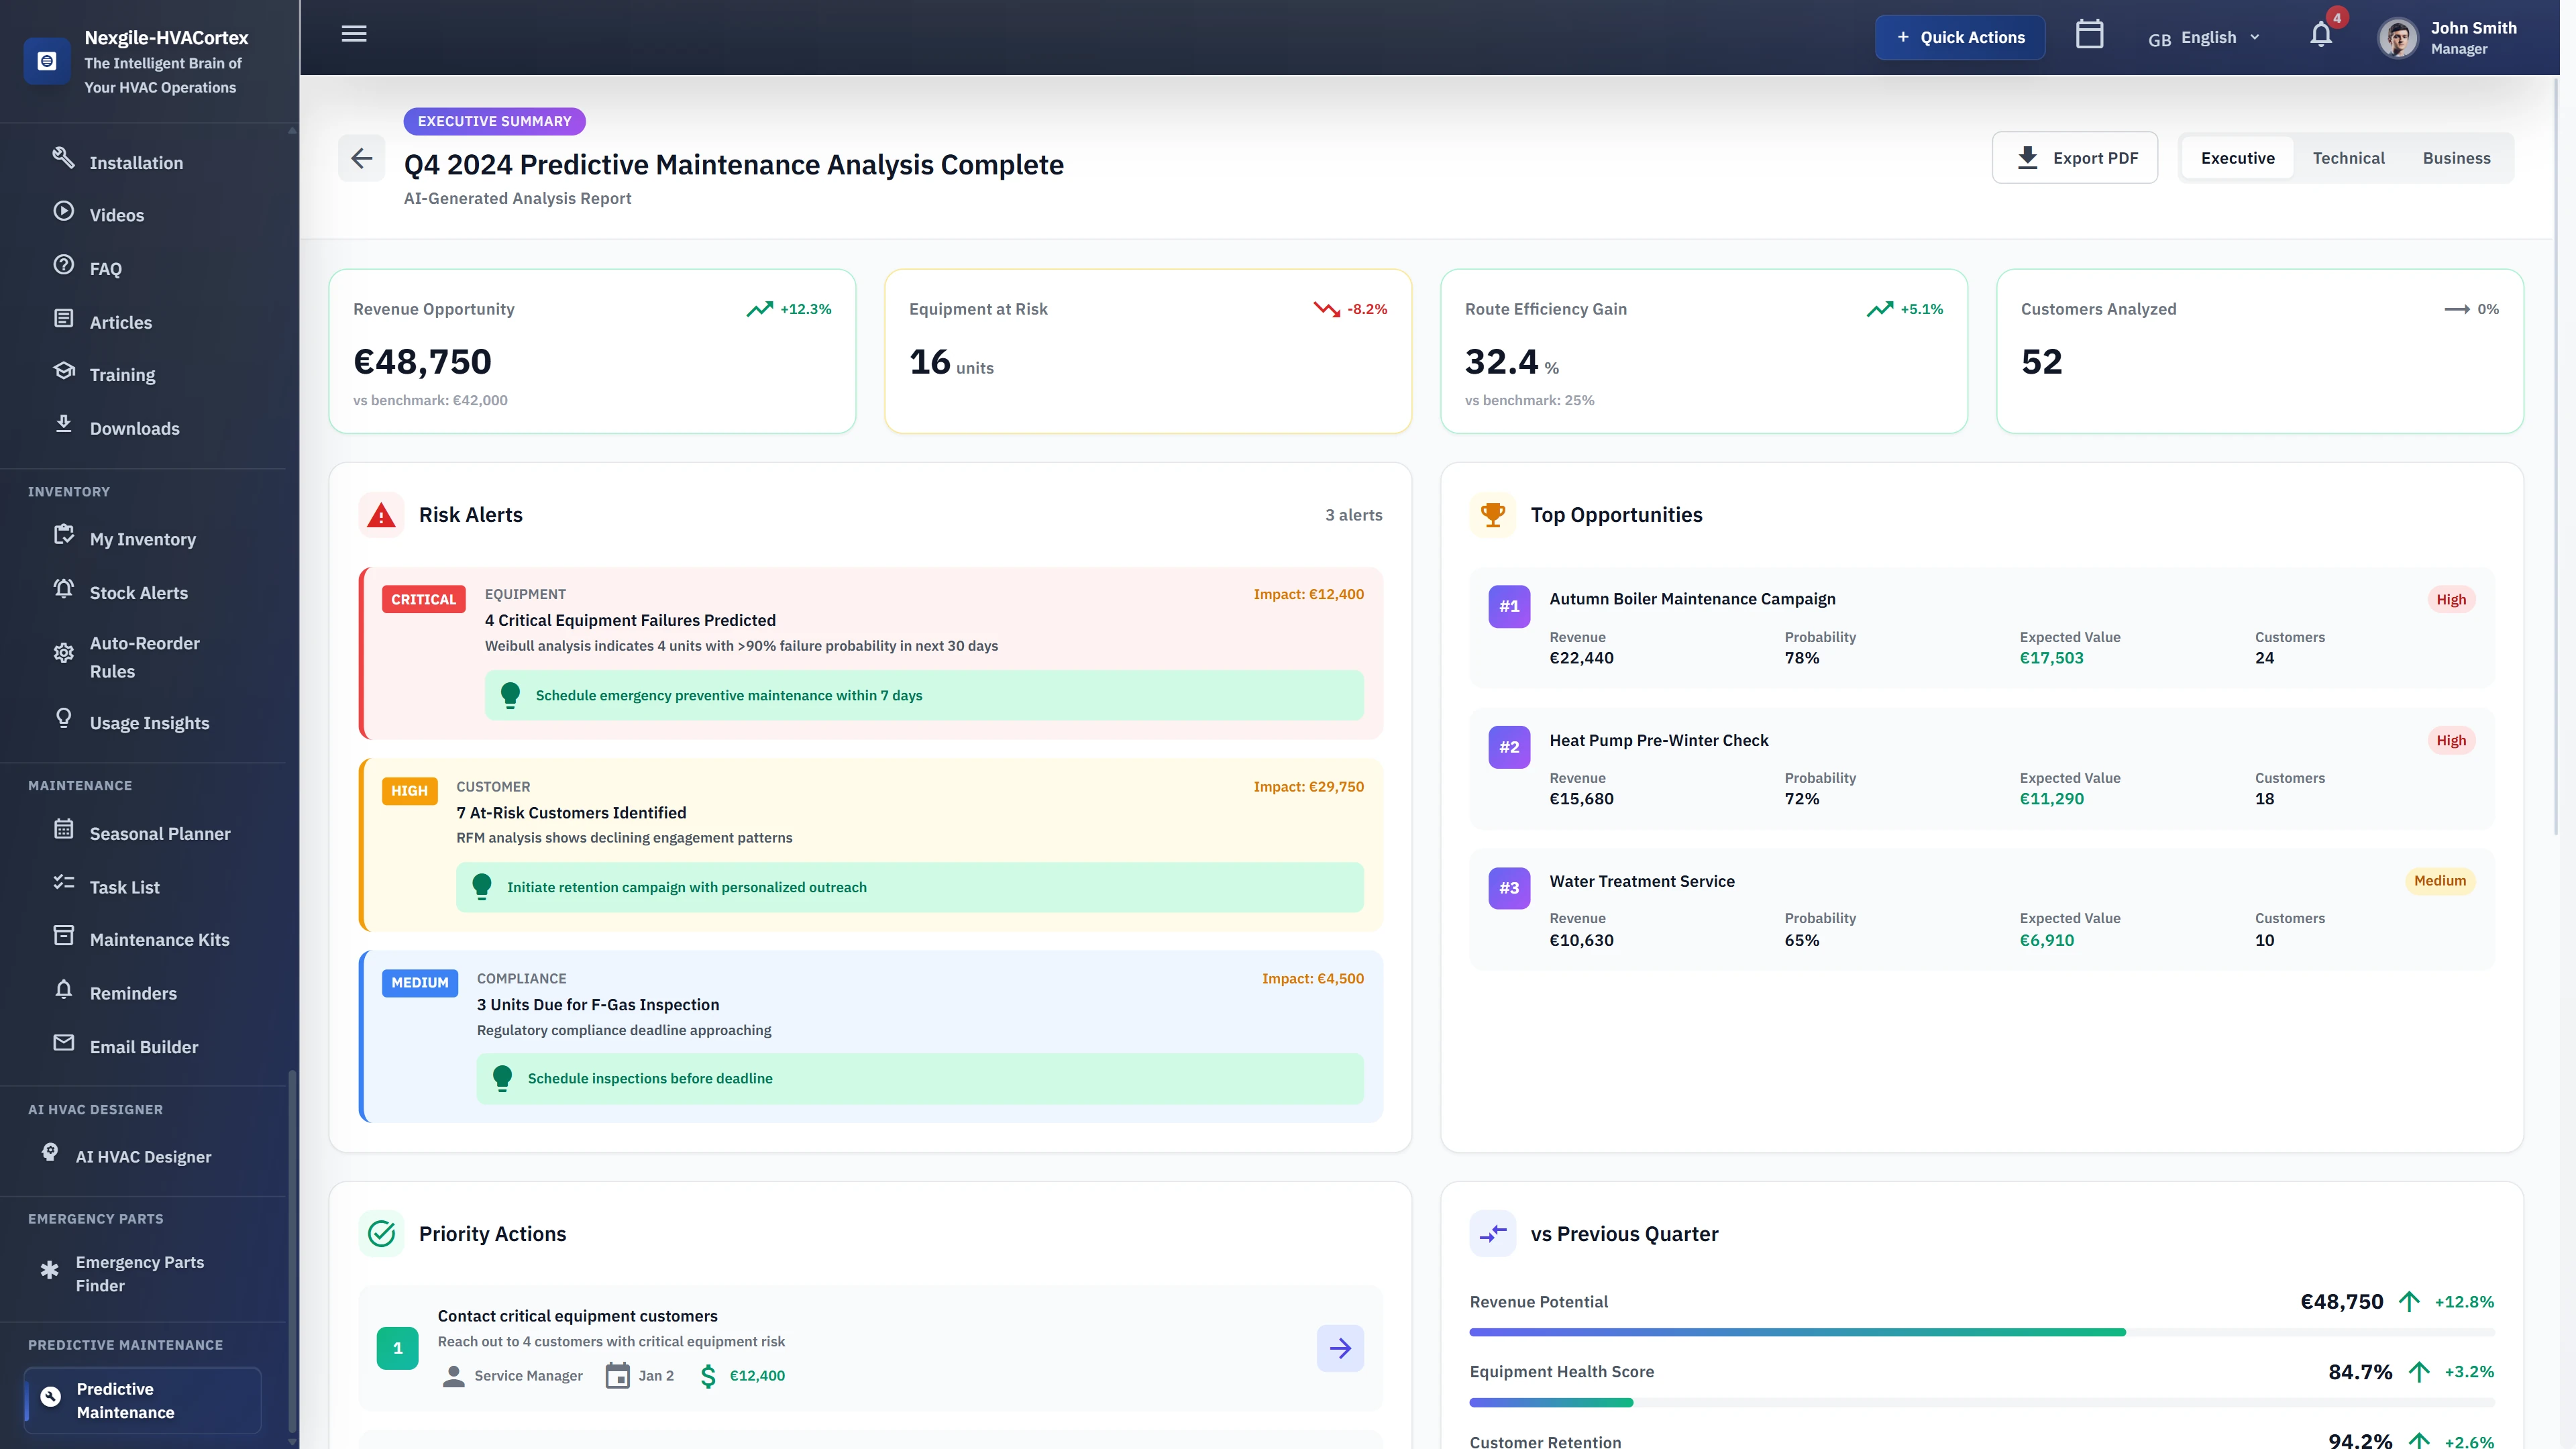Open the critical equipment customers action arrow

coord(1339,1348)
